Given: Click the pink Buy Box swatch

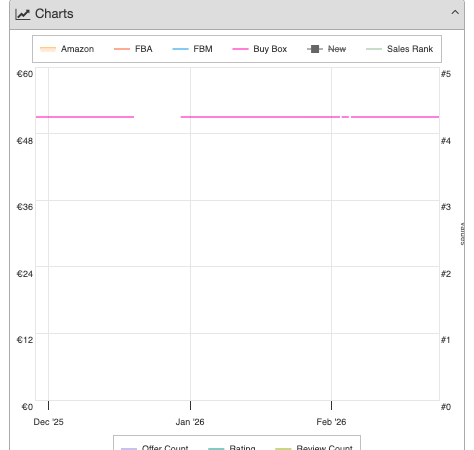Looking at the screenshot, I should click(240, 49).
